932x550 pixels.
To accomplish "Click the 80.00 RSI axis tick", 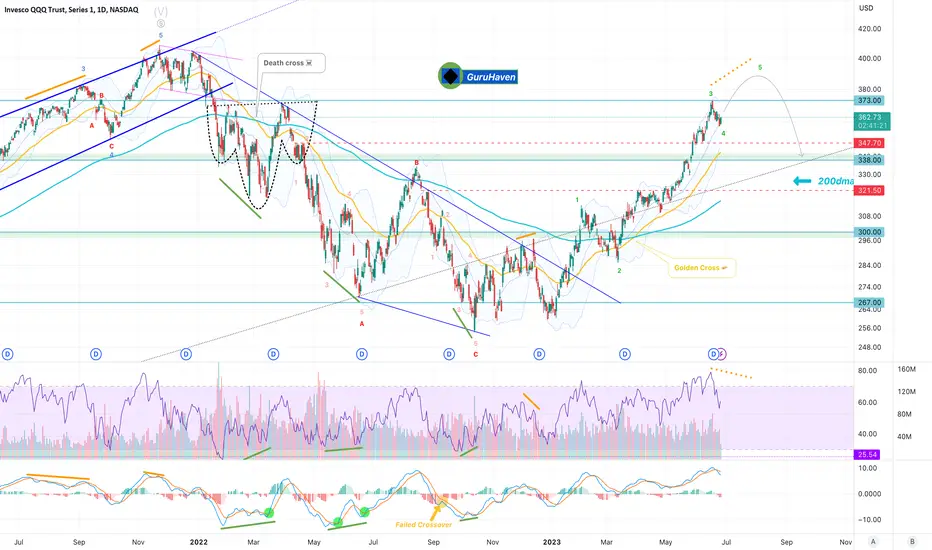I will (x=868, y=370).
